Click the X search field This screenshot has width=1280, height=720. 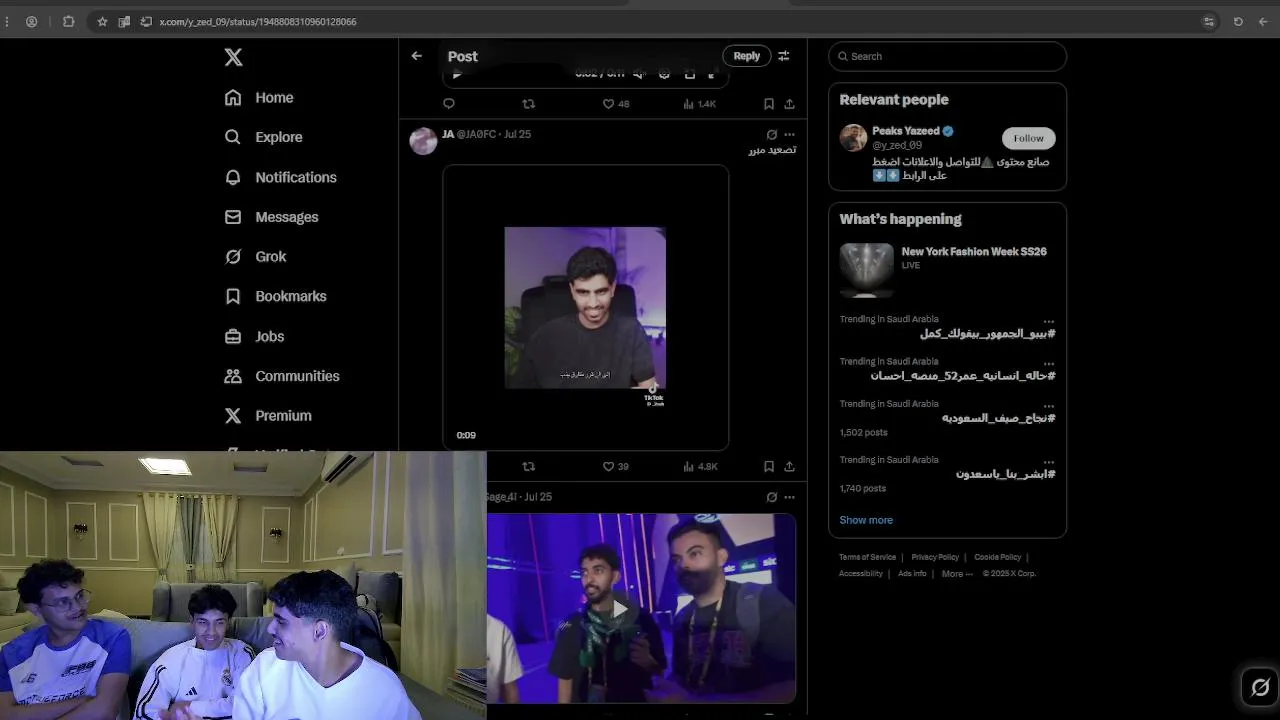pos(947,56)
